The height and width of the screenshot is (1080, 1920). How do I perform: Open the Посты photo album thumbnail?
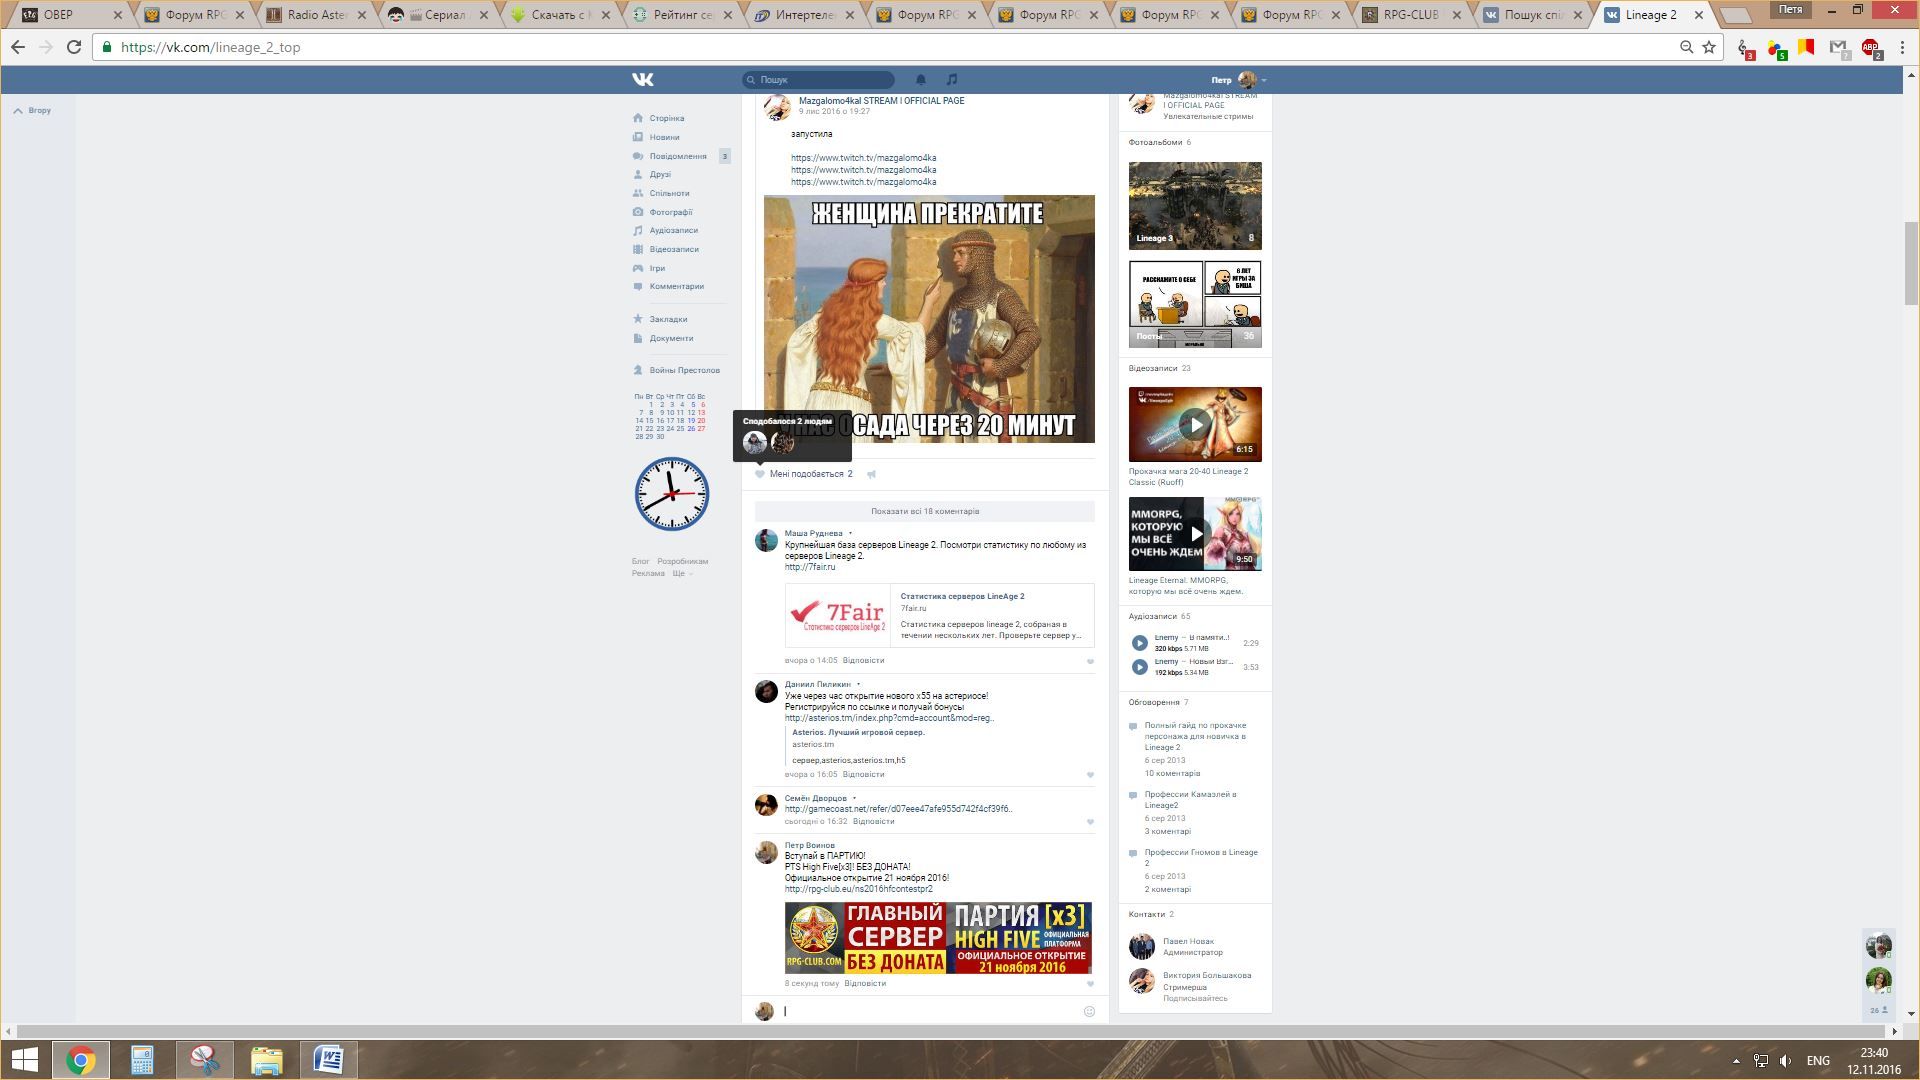coord(1195,304)
